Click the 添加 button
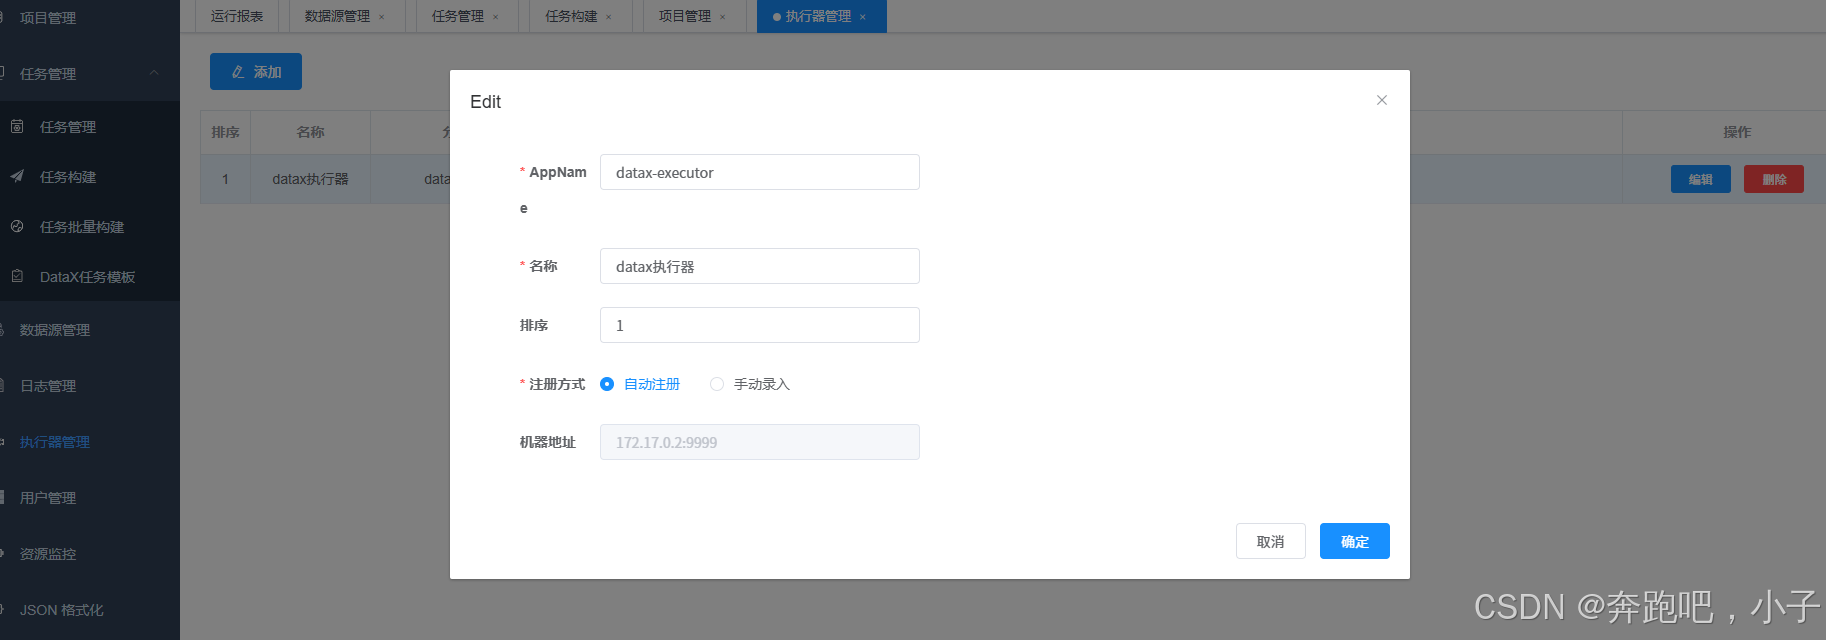The height and width of the screenshot is (640, 1826). 255,72
